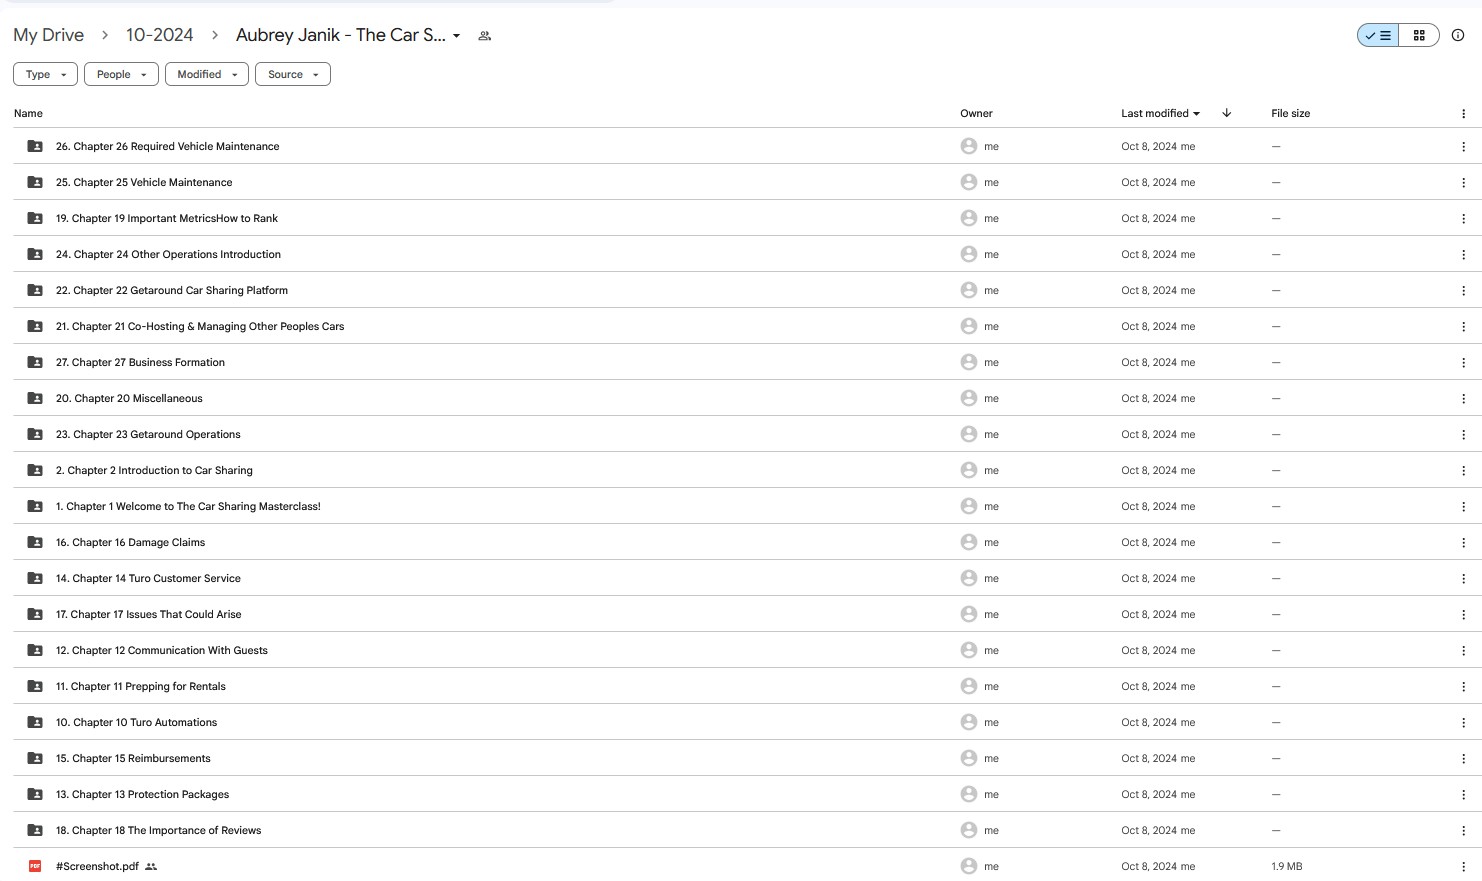
Task: Open more actions for Chapter 19 Important Metrics
Action: tap(1464, 218)
